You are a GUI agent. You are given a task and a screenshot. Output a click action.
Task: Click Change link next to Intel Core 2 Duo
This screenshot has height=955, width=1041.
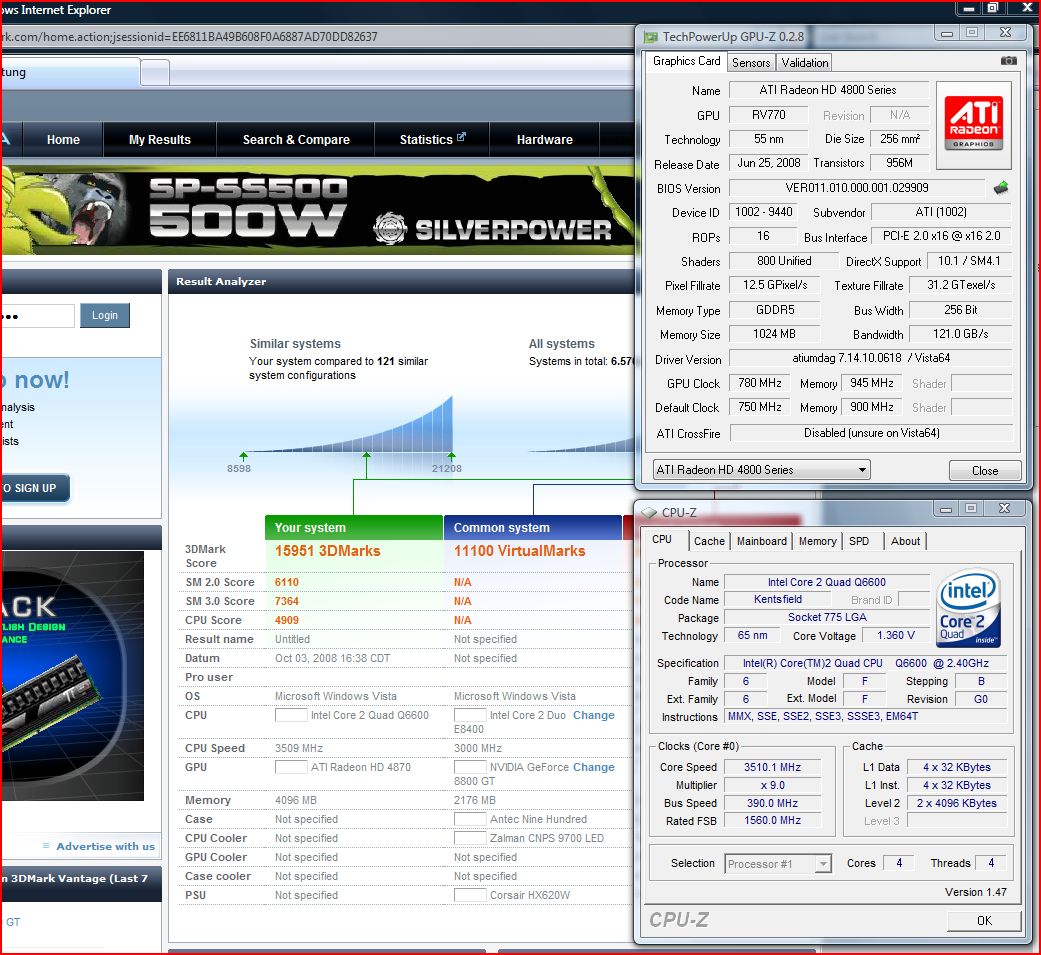pos(594,715)
